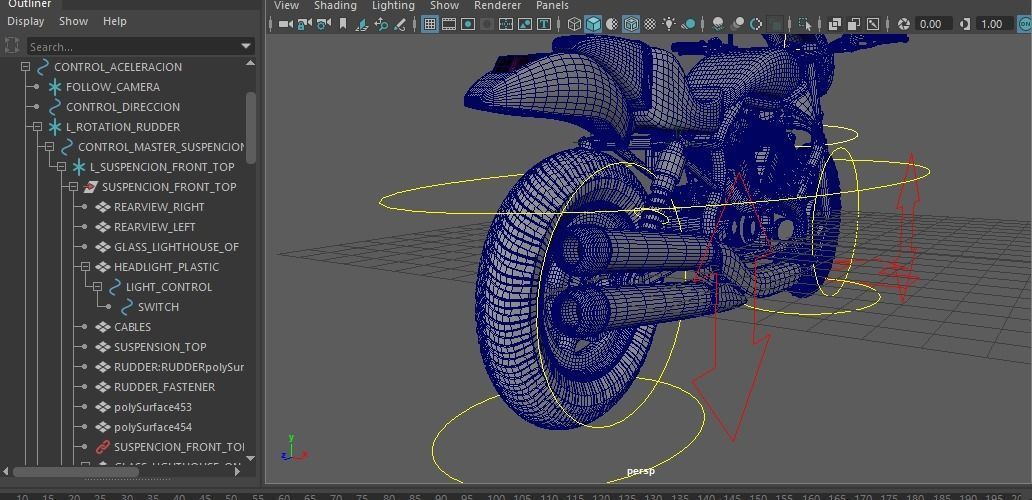This screenshot has height=500, width=1032.
Task: Click the Outliner Search field
Action: pos(133,47)
